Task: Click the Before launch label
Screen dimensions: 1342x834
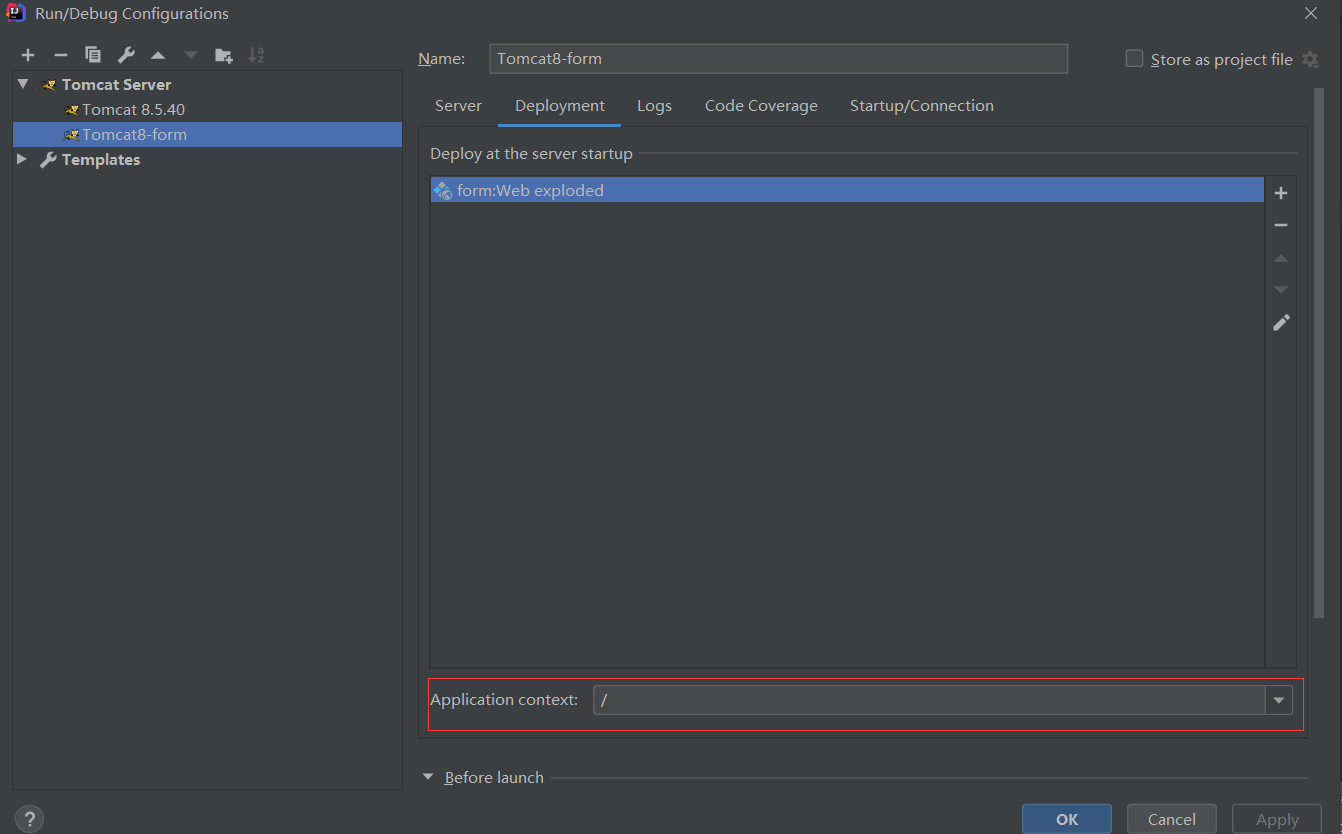Action: coord(494,778)
